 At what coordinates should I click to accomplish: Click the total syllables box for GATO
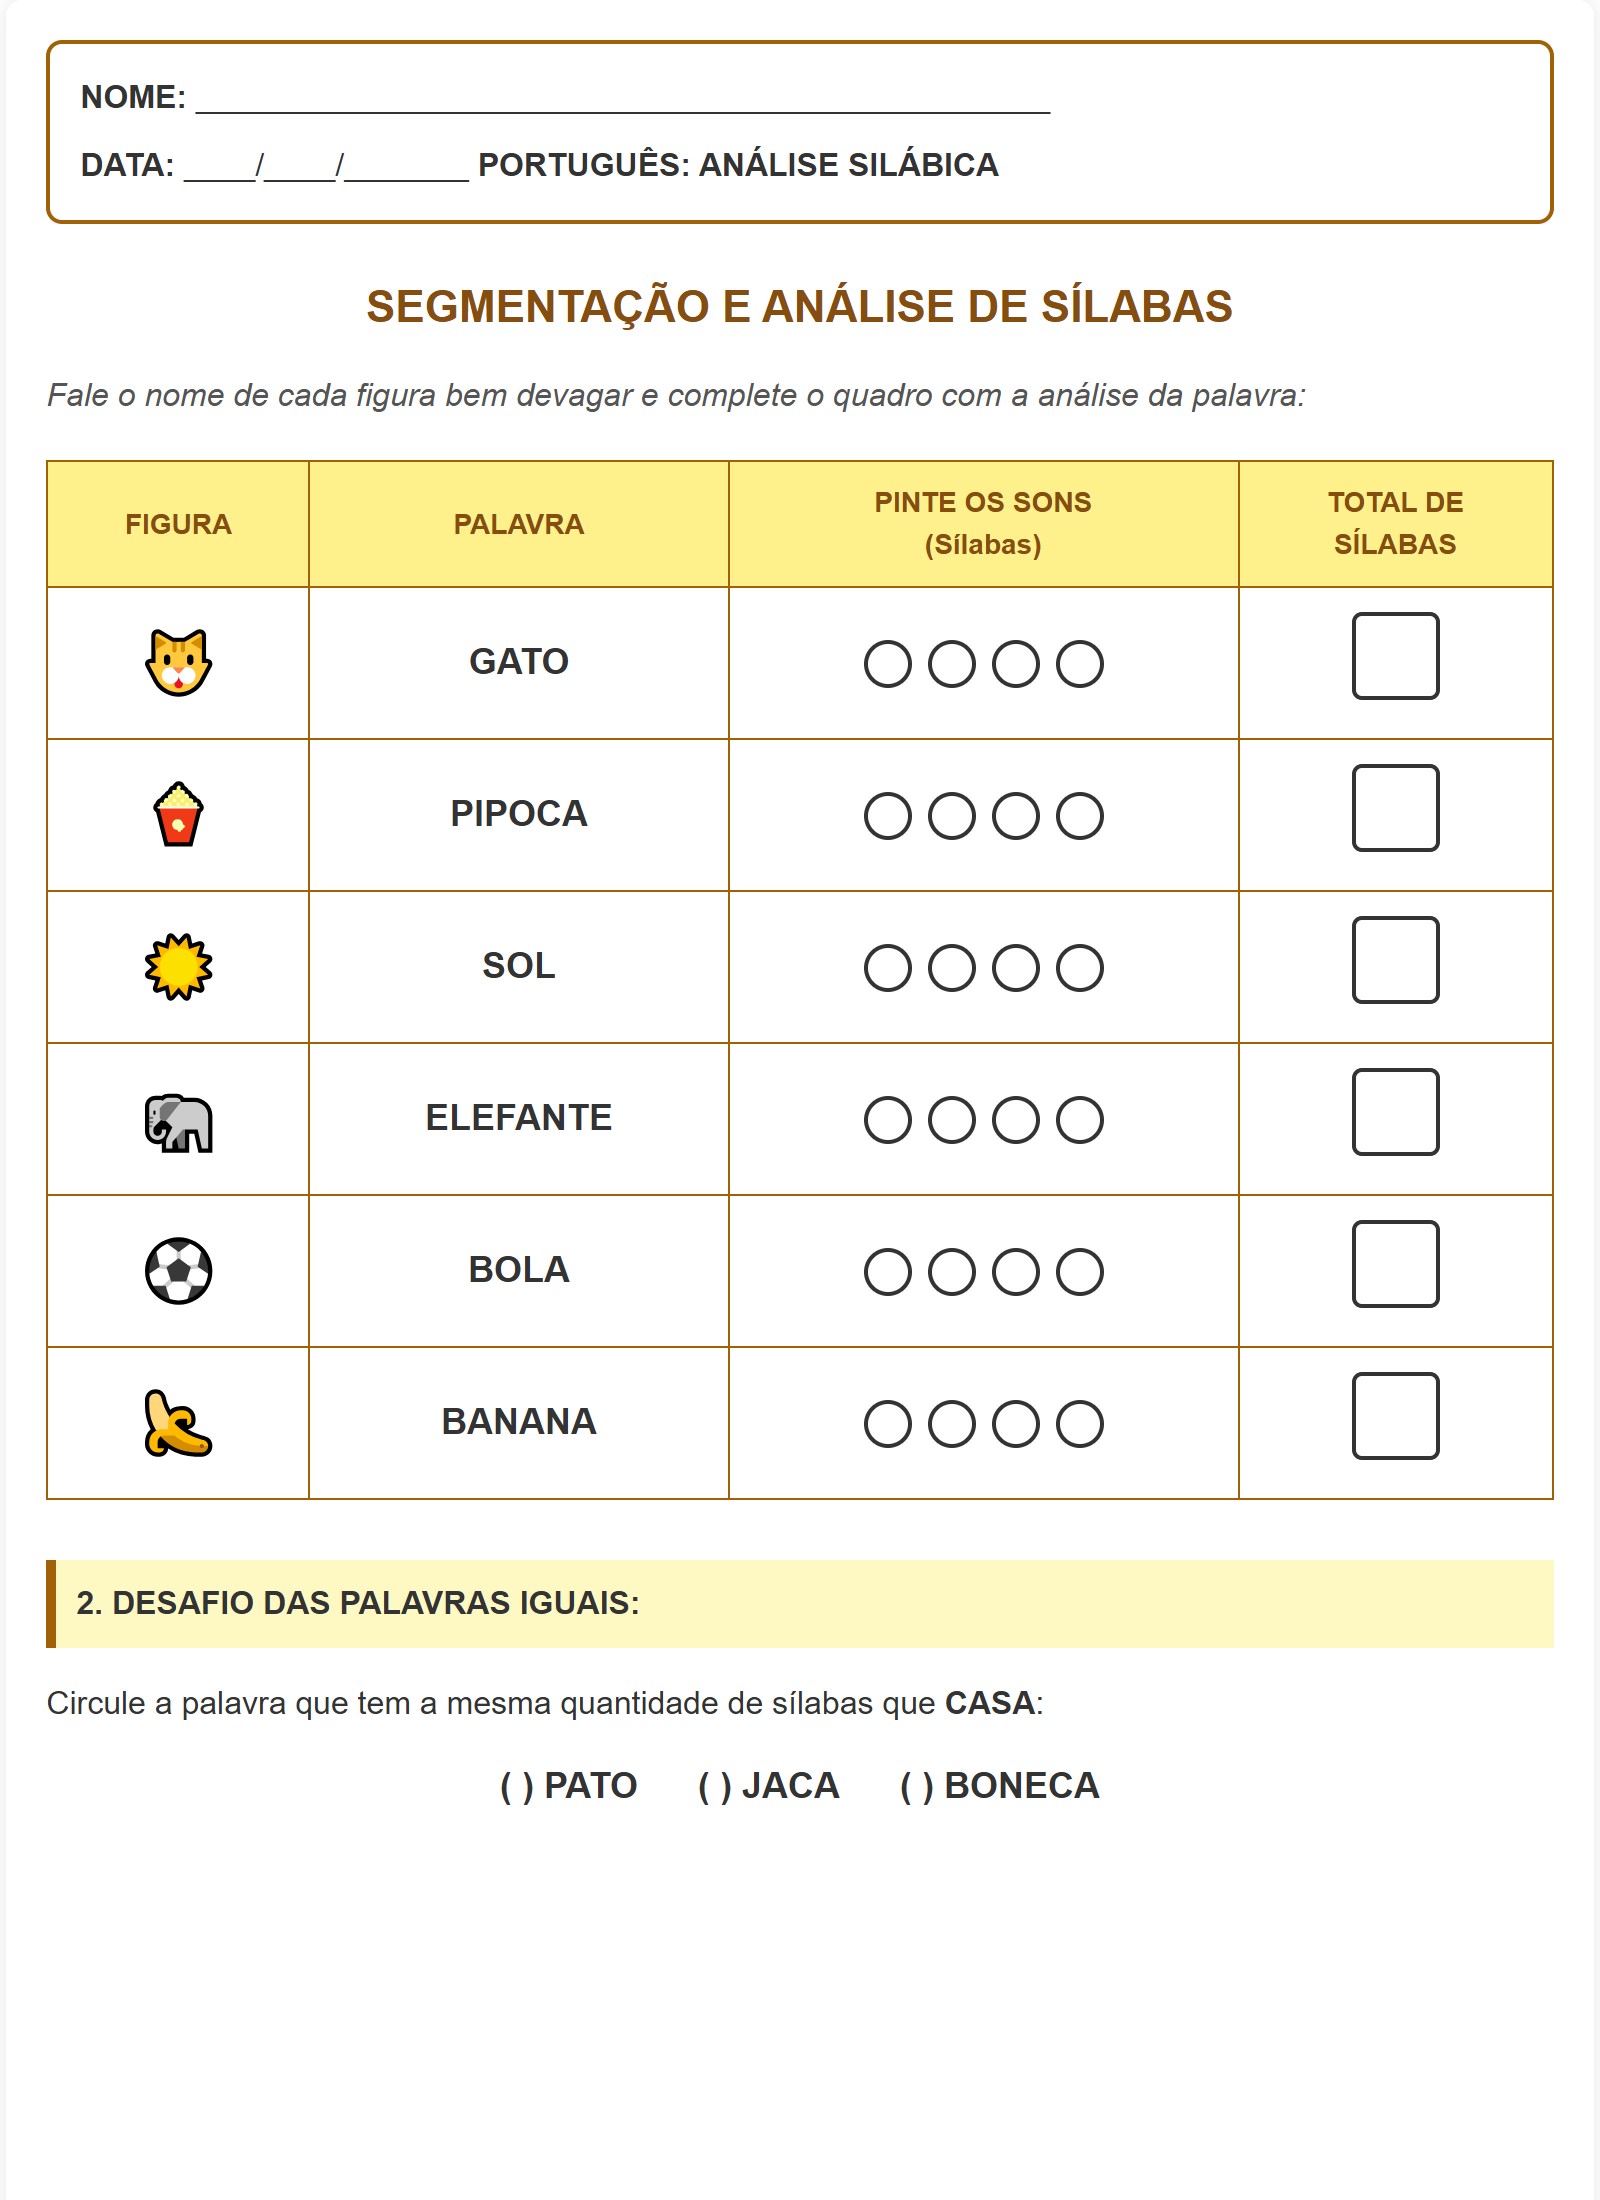[1395, 656]
